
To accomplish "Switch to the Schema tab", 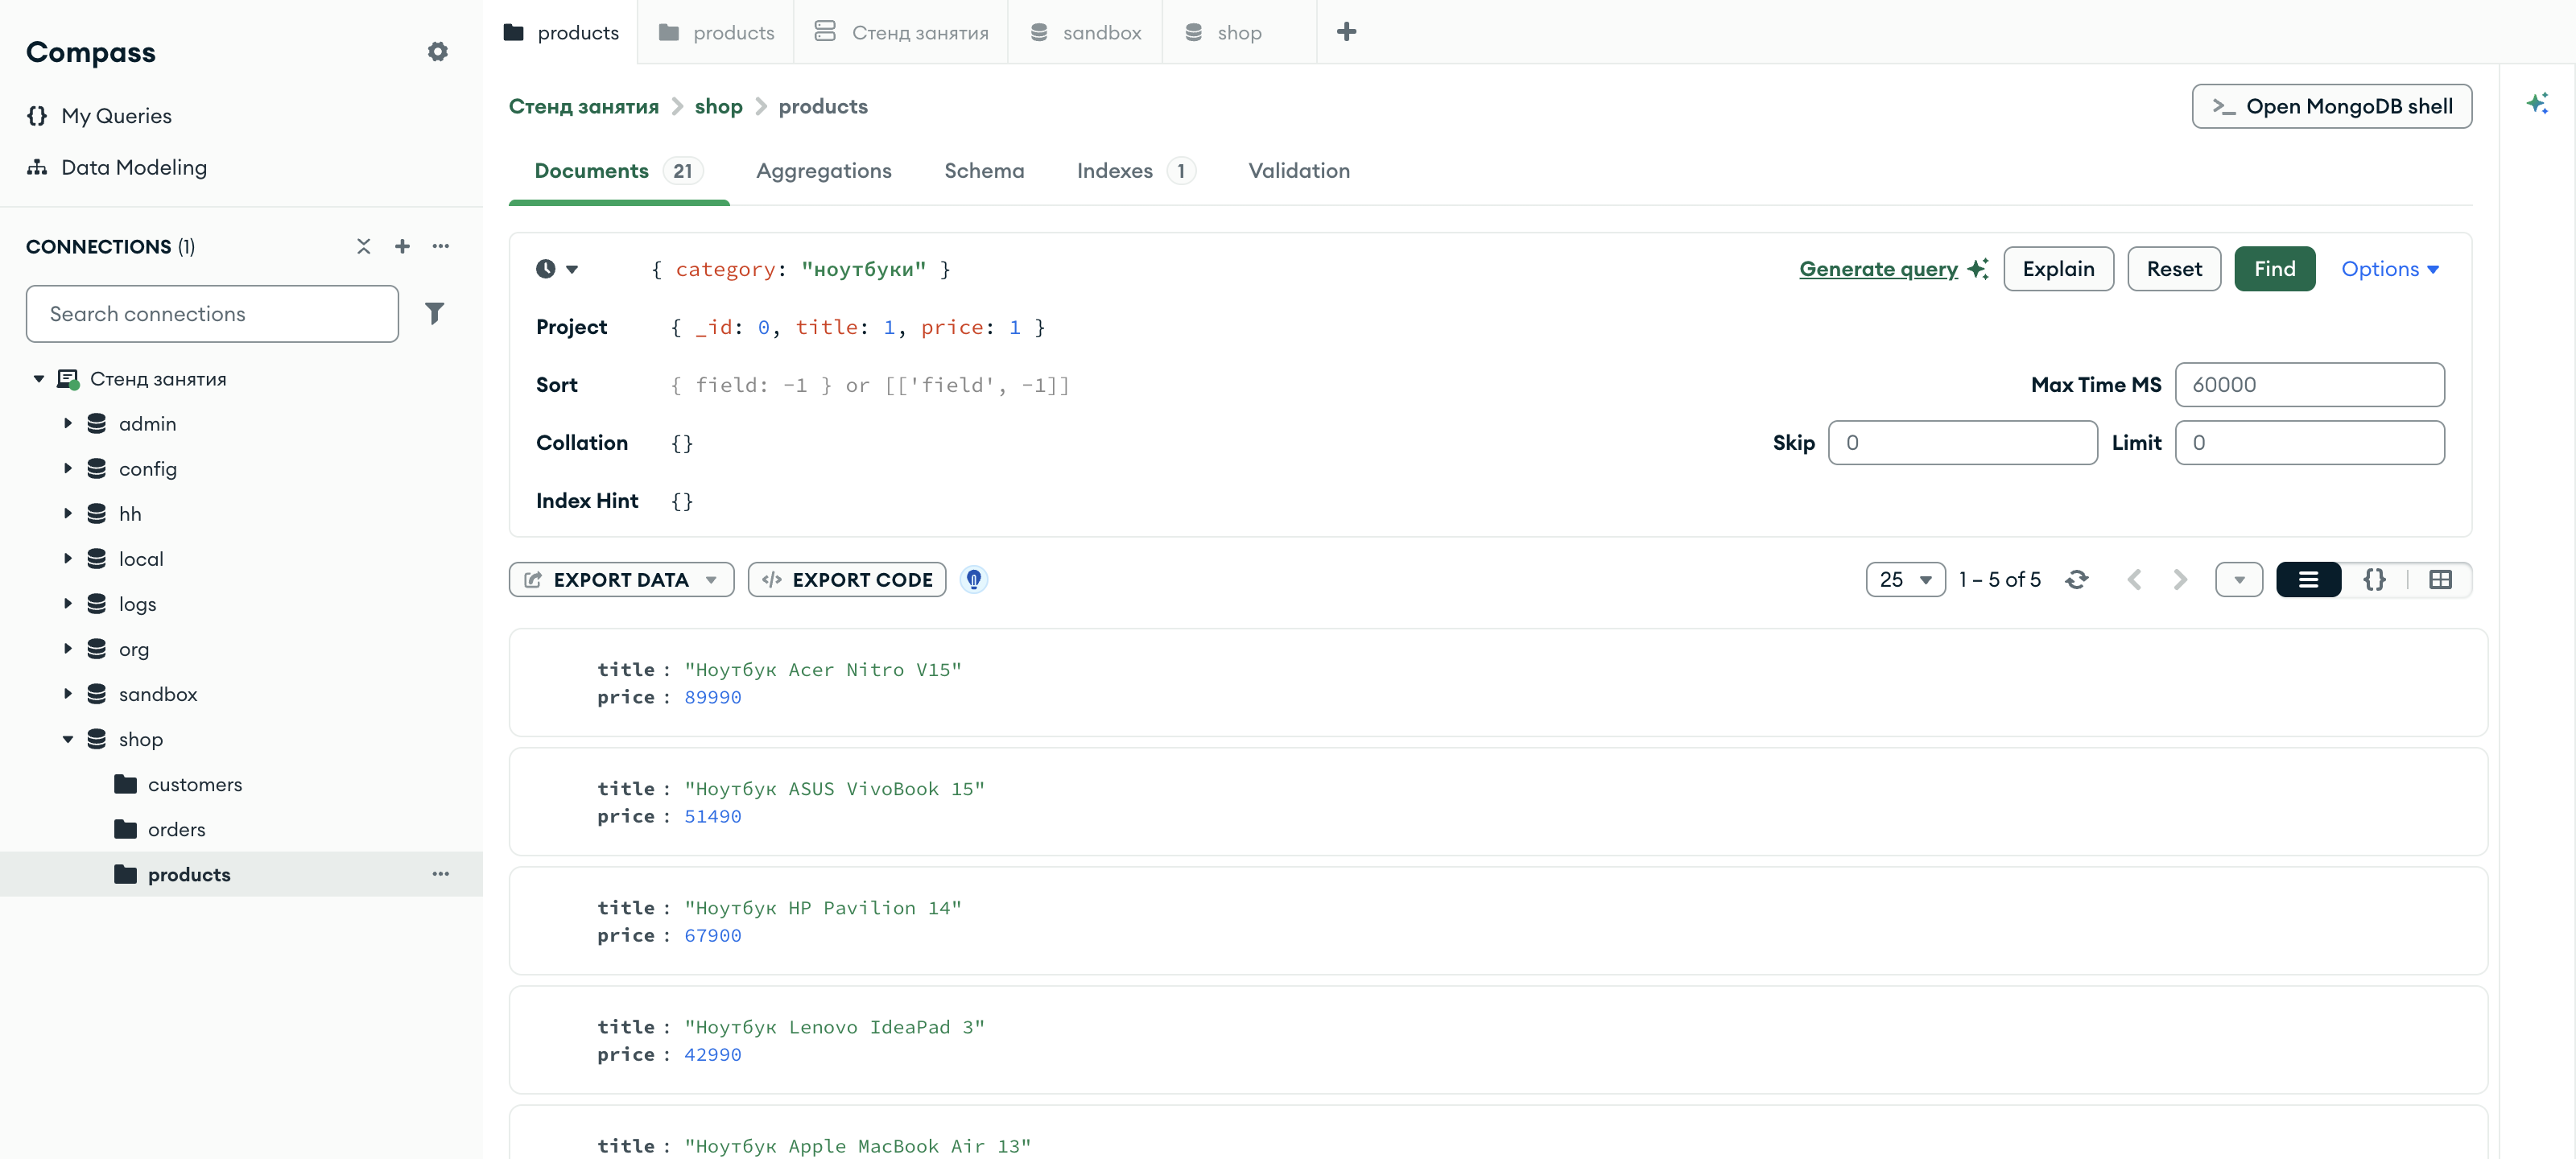I will click(x=984, y=171).
